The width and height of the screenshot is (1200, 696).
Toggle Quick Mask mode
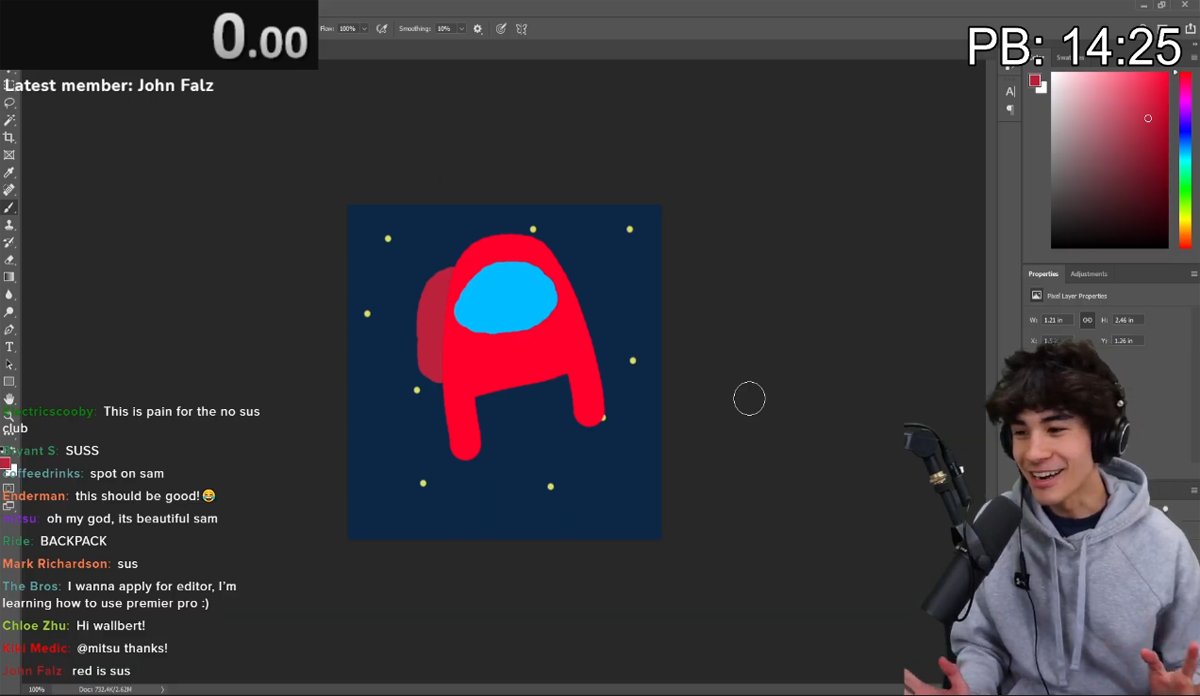(x=9, y=487)
